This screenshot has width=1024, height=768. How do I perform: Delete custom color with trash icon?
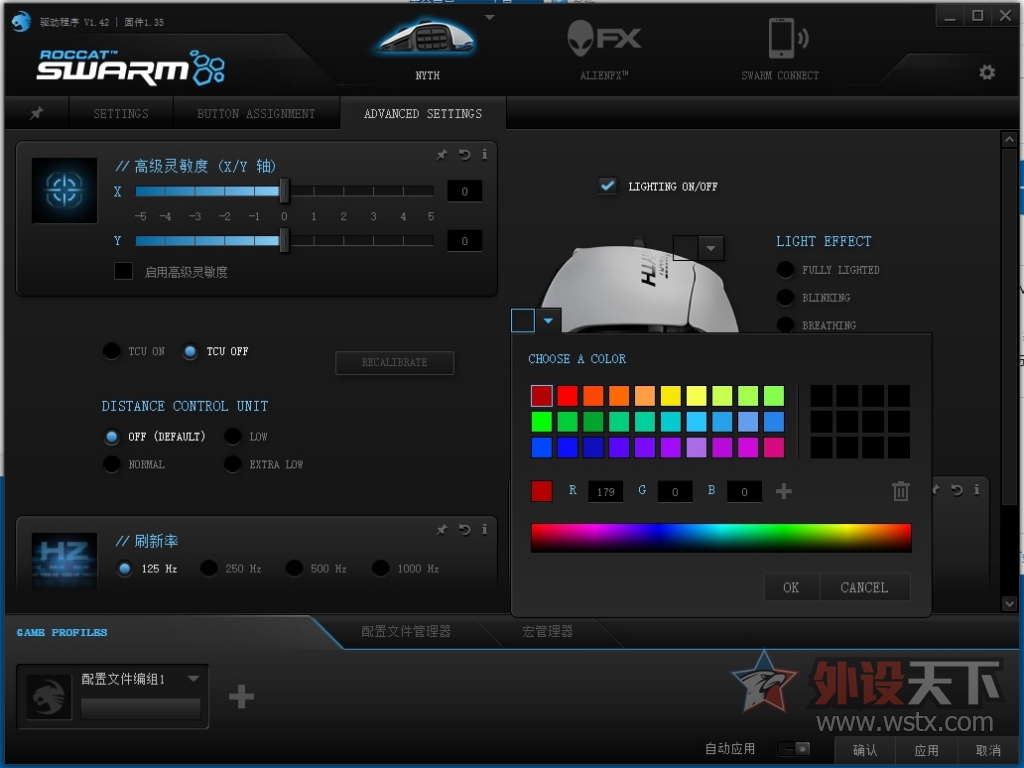coord(901,491)
